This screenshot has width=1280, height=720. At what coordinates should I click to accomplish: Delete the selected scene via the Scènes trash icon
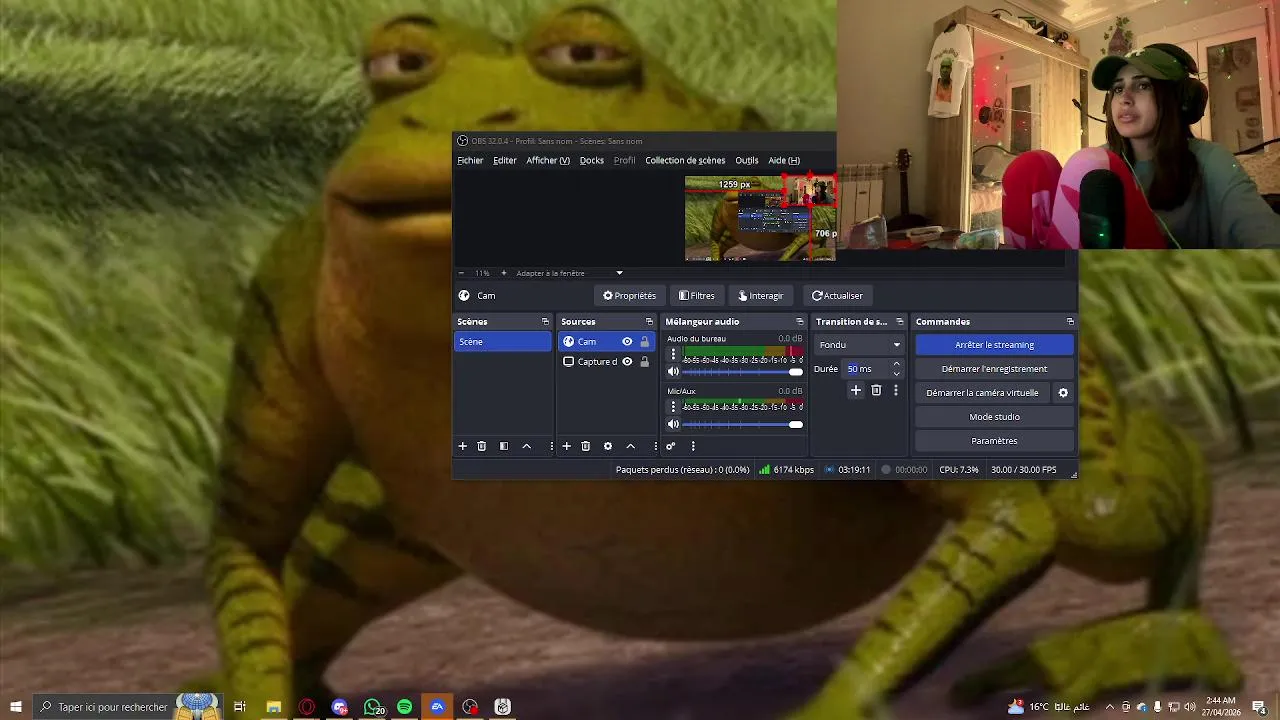pos(481,446)
